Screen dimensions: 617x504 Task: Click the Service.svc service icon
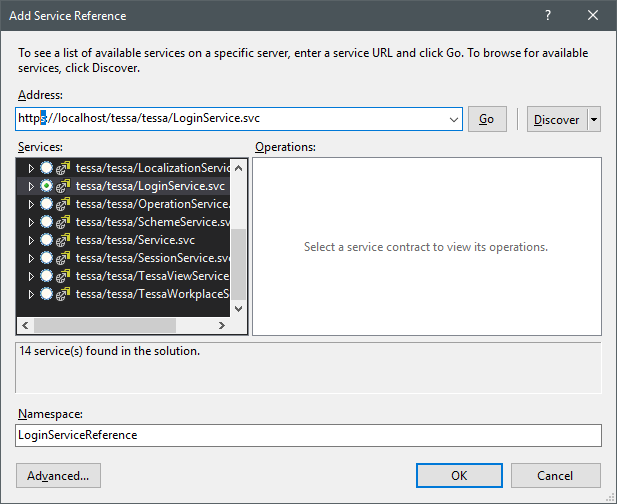pyautogui.click(x=62, y=240)
